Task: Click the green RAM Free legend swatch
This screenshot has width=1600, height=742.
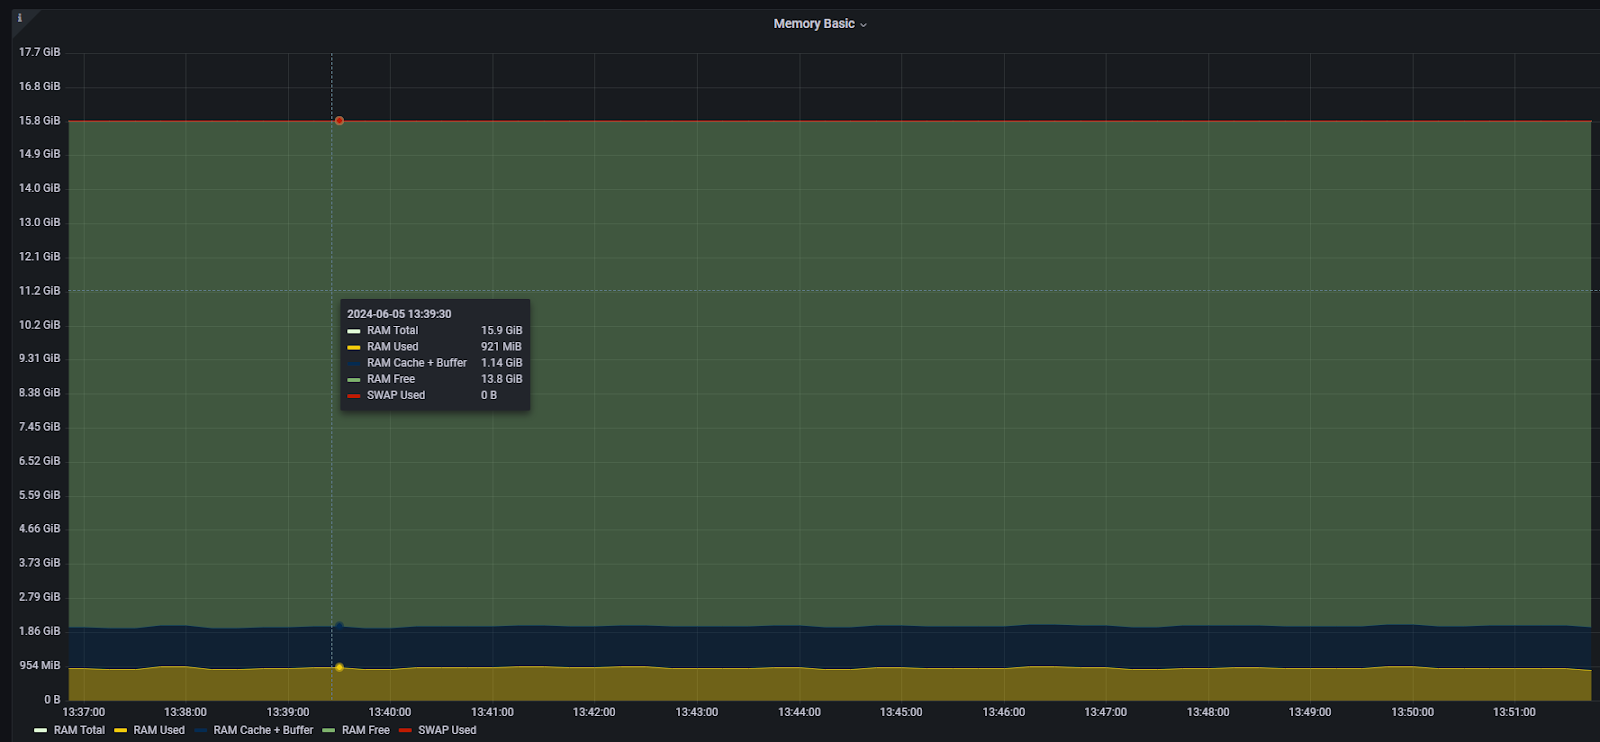Action: (x=328, y=730)
